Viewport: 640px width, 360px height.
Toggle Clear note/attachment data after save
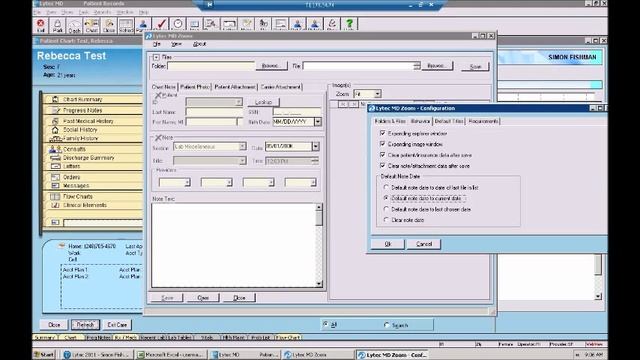pyautogui.click(x=382, y=166)
